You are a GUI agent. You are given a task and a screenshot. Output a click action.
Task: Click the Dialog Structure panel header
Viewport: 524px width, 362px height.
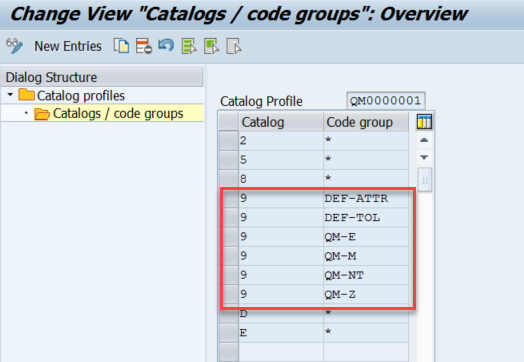click(x=102, y=77)
